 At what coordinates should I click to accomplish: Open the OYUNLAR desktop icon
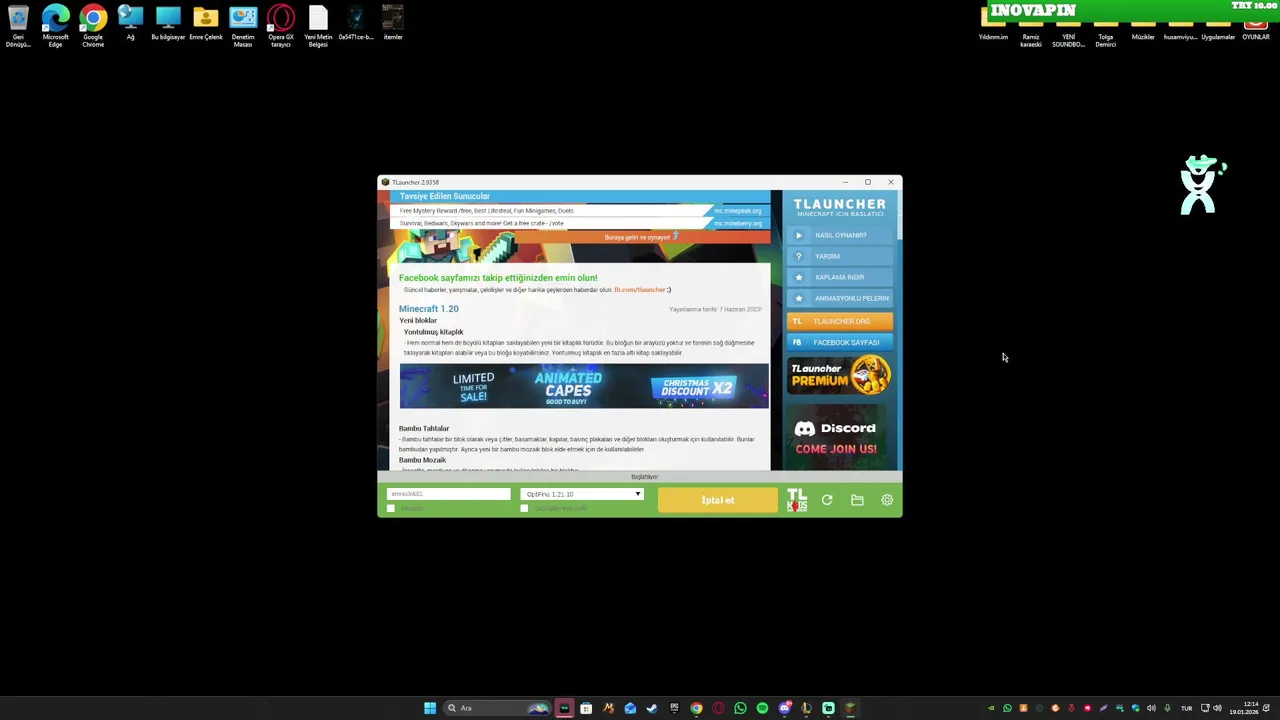point(1256,31)
